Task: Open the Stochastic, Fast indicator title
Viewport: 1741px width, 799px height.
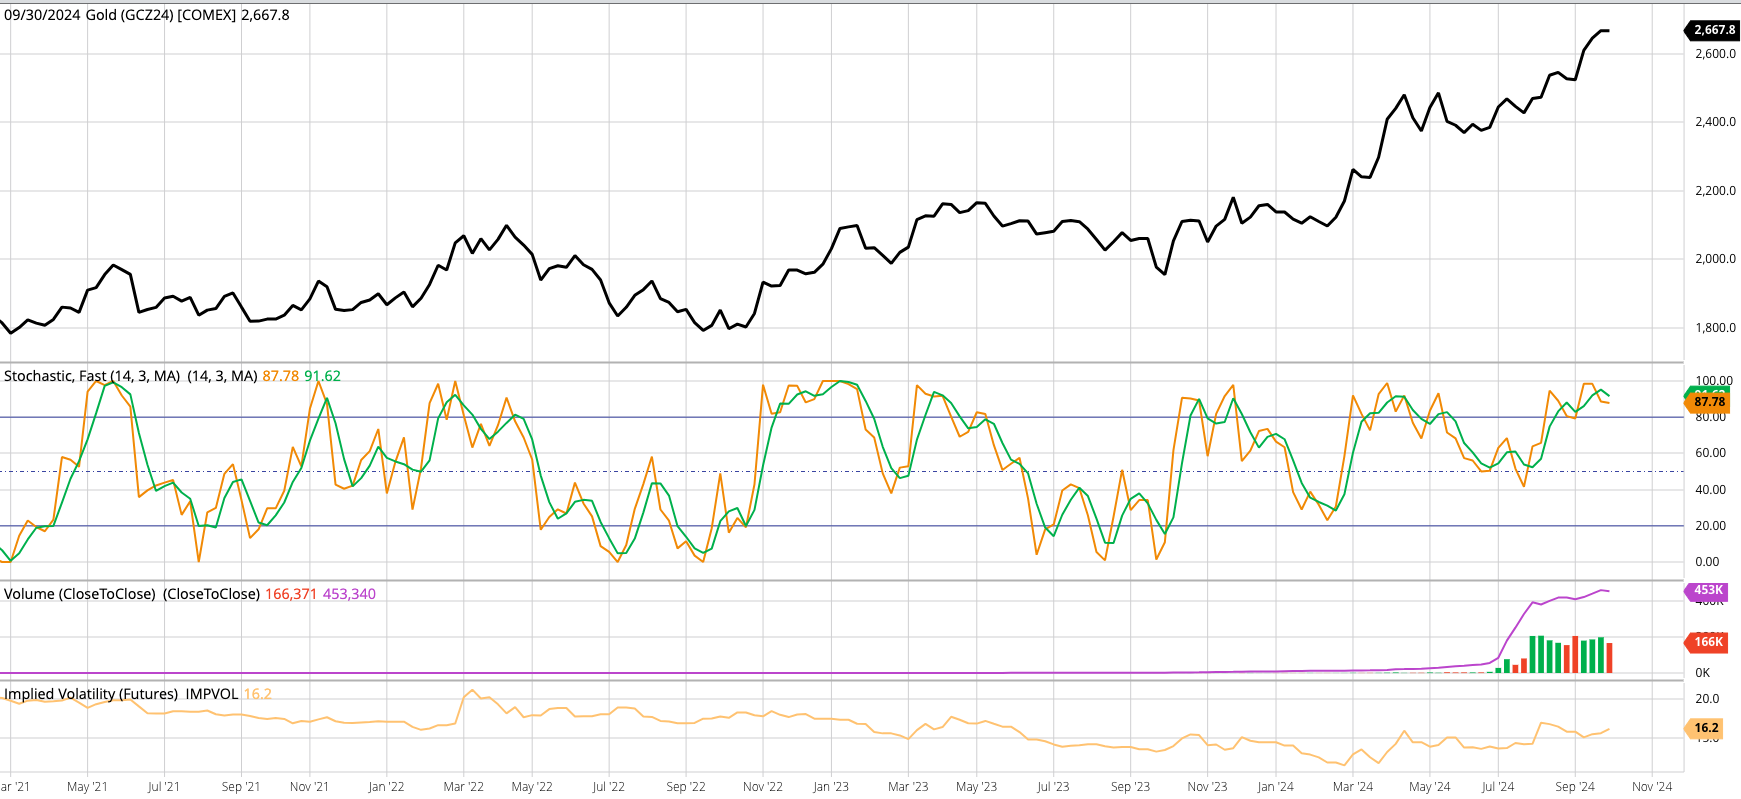Action: point(92,376)
